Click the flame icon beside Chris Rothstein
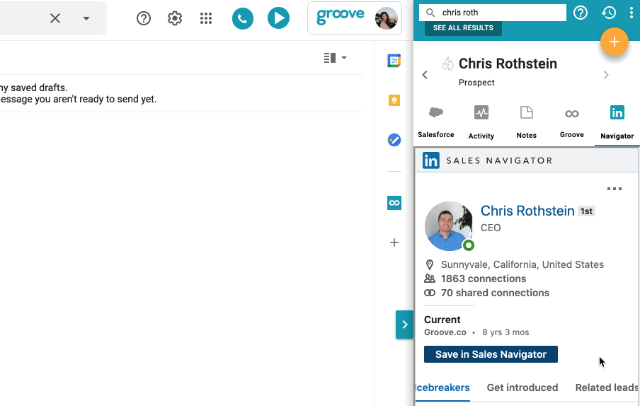This screenshot has height=406, width=643. [448, 64]
